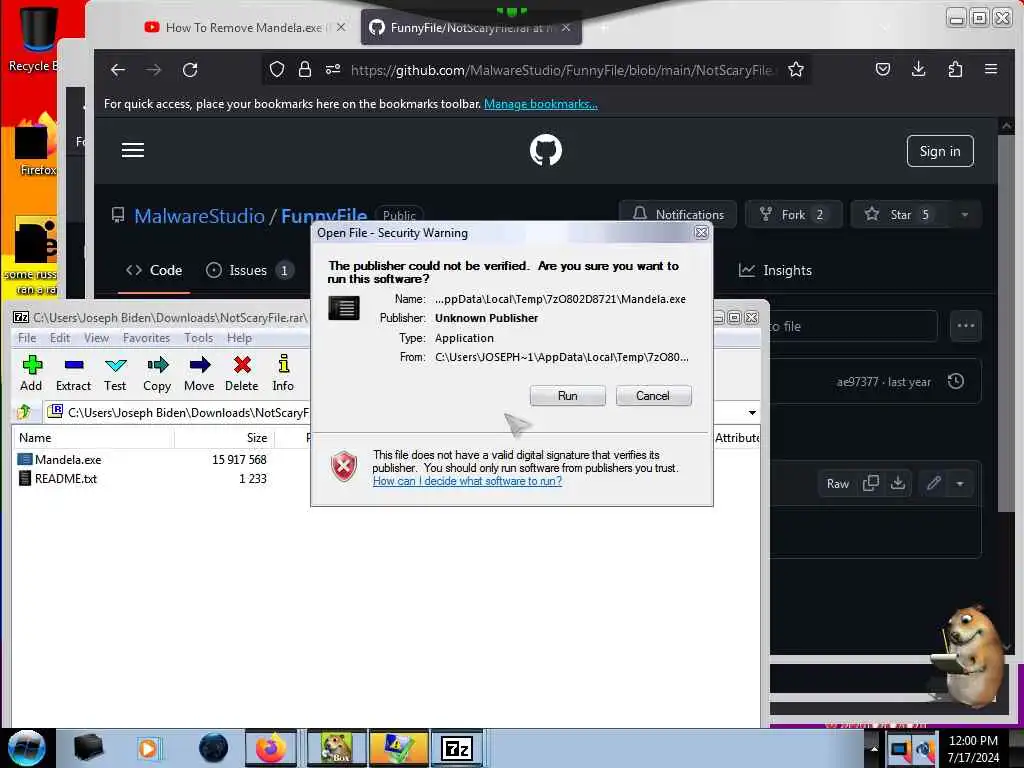Open the MalwareStudio owner link
This screenshot has height=768, width=1024.
pyautogui.click(x=199, y=216)
